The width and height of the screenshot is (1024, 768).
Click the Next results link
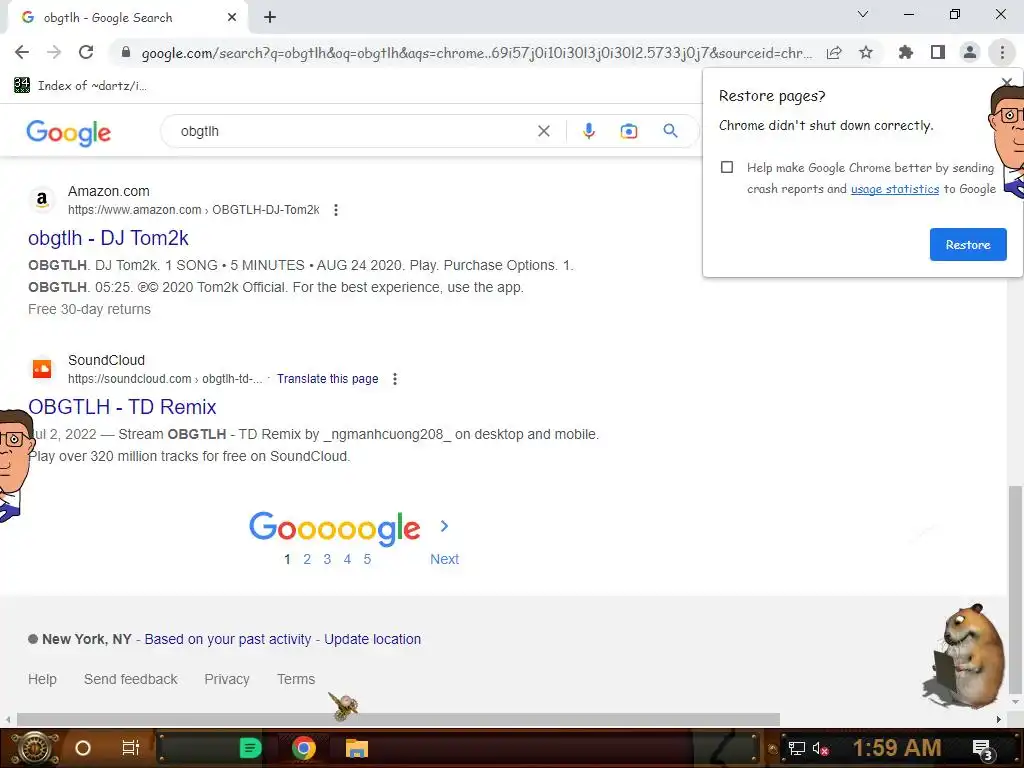coord(444,559)
